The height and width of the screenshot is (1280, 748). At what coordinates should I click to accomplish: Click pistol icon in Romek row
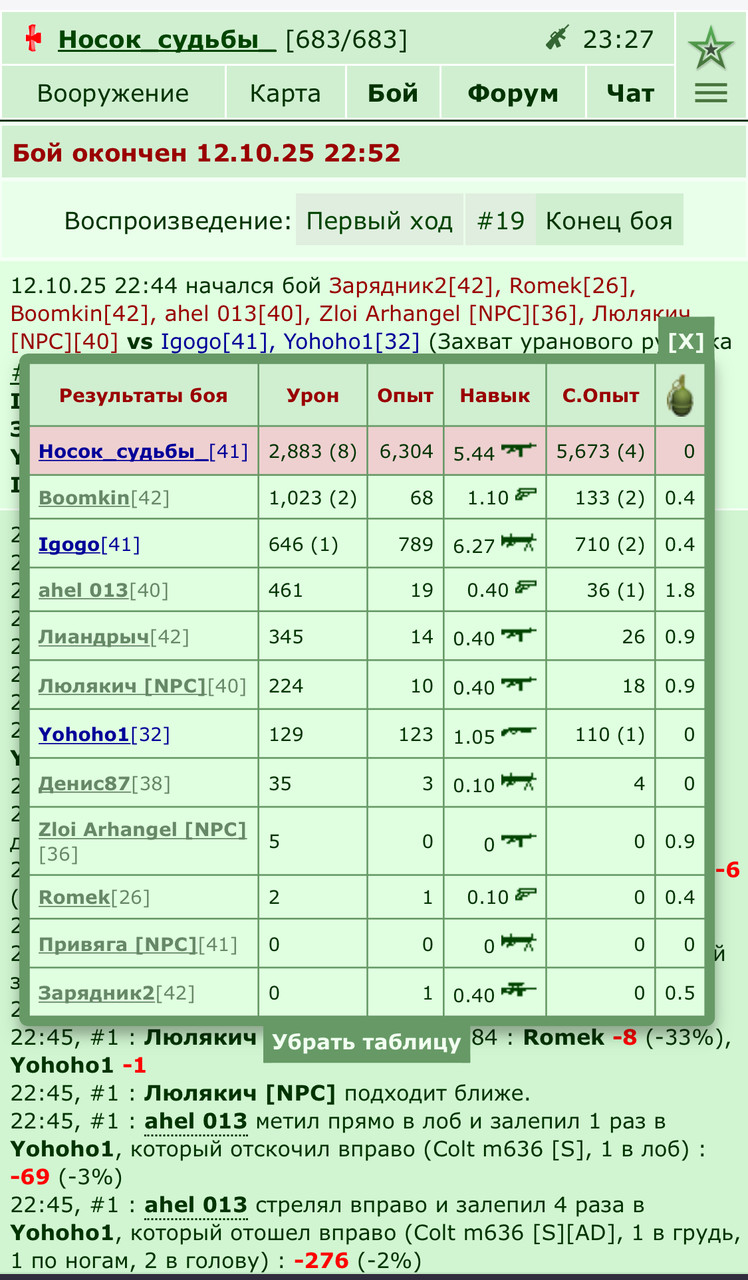[x=526, y=895]
